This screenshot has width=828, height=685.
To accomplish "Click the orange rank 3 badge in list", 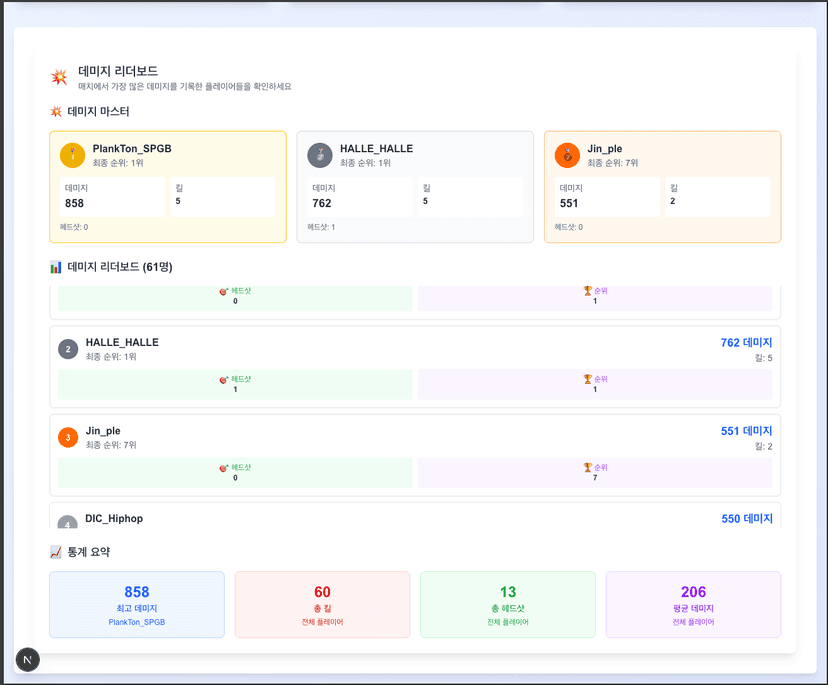I will (68, 437).
